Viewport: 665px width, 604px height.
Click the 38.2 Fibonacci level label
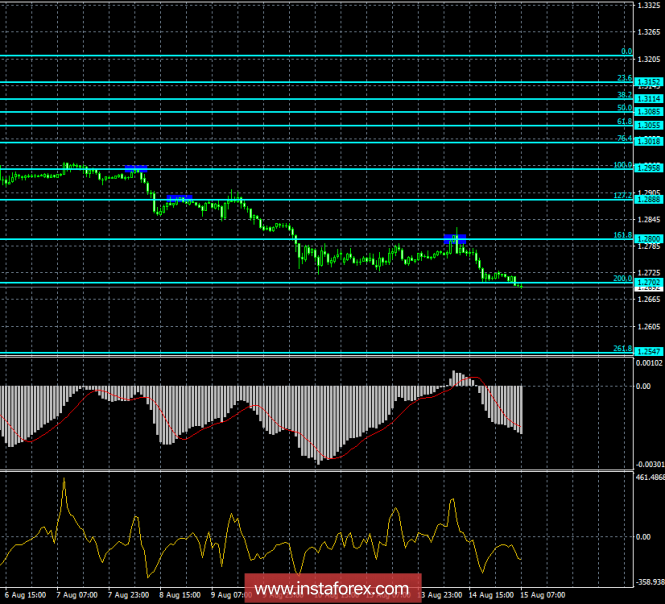pyautogui.click(x=623, y=94)
